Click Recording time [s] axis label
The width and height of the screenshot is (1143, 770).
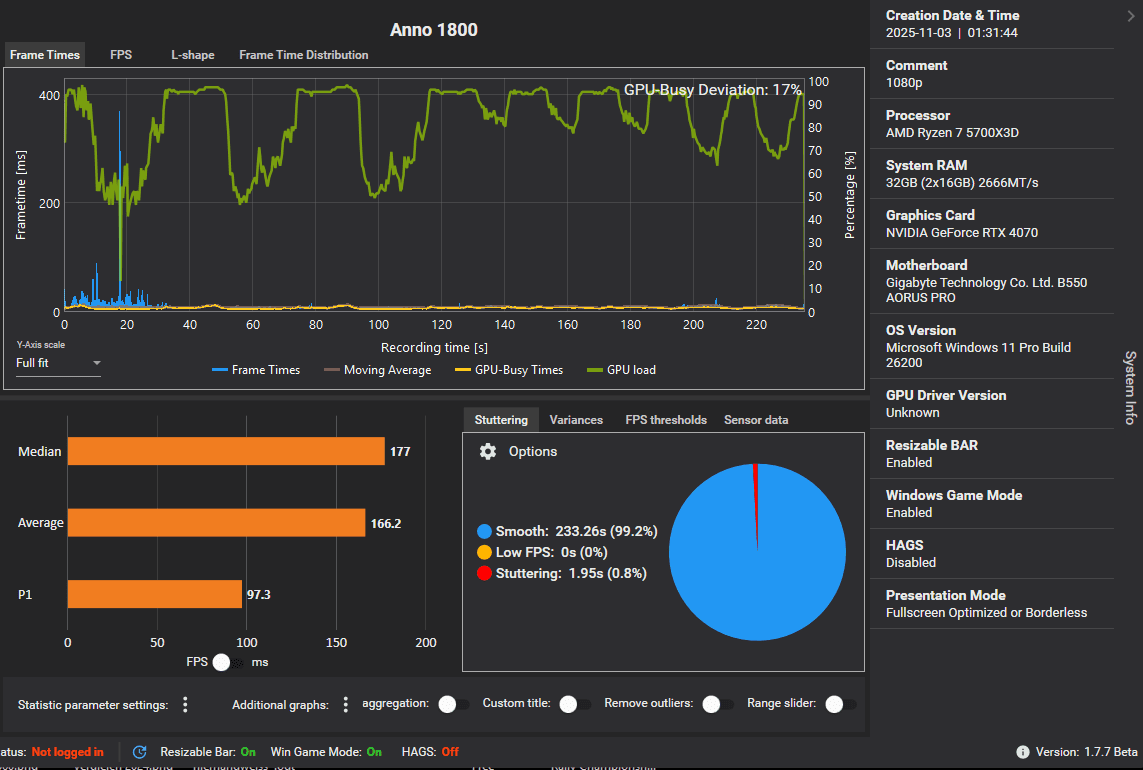tap(434, 348)
